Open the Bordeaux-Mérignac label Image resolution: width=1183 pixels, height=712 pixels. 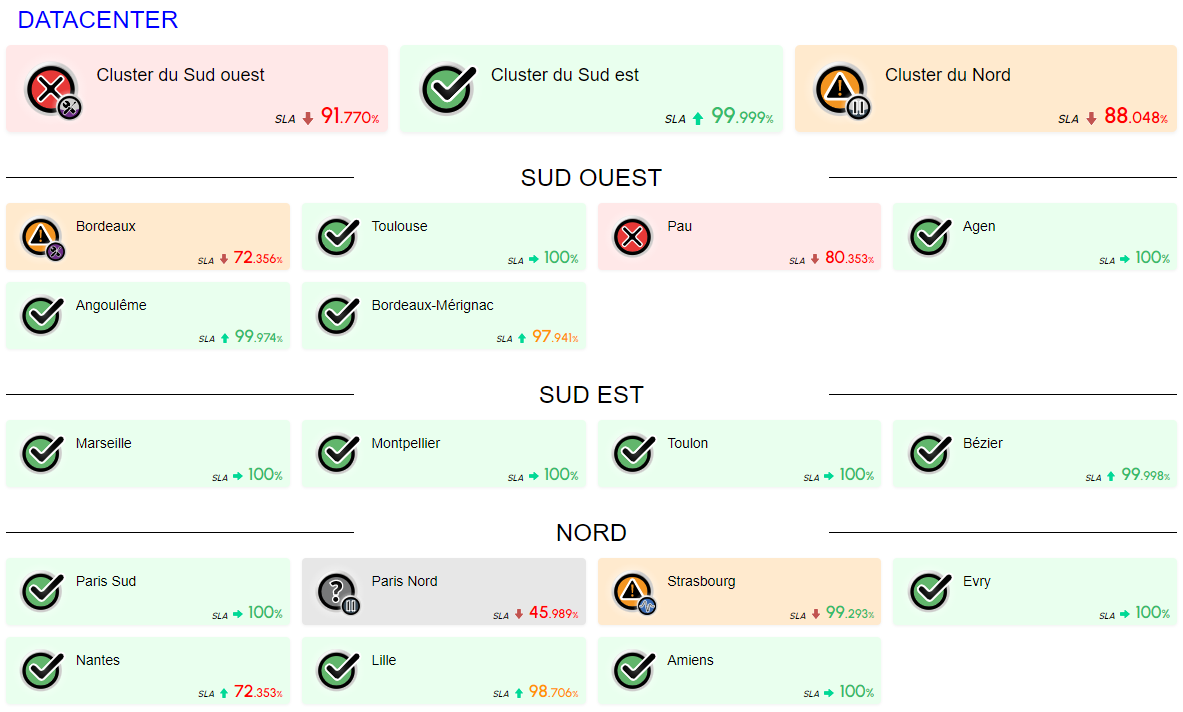point(432,305)
